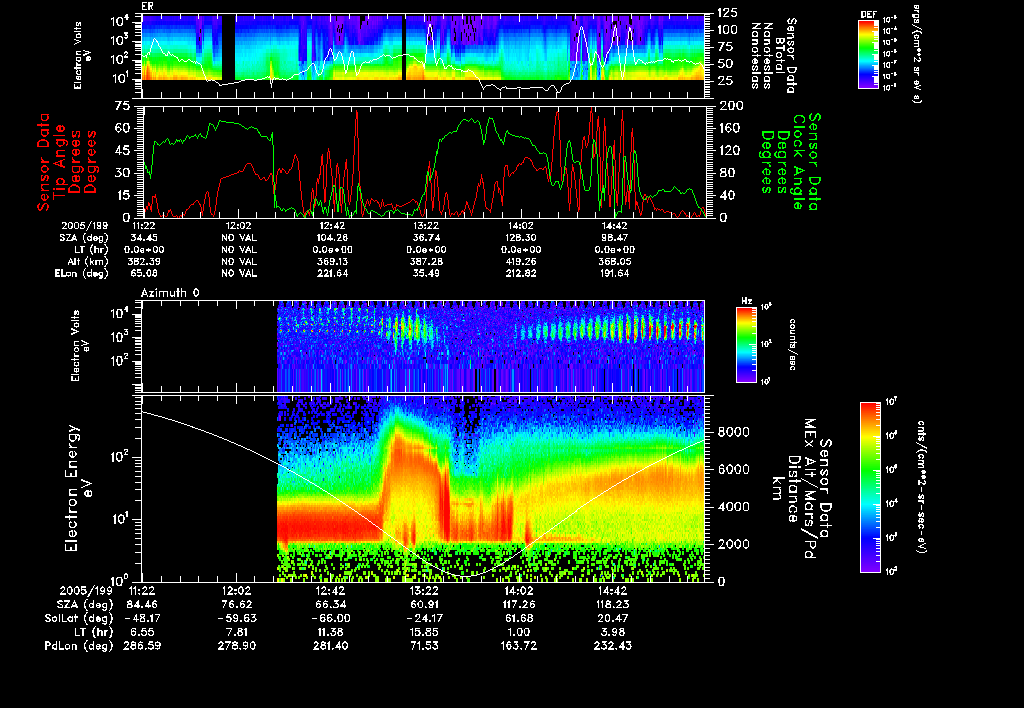This screenshot has height=708, width=1024.
Task: Select local time value 11.38
Action: coord(330,632)
